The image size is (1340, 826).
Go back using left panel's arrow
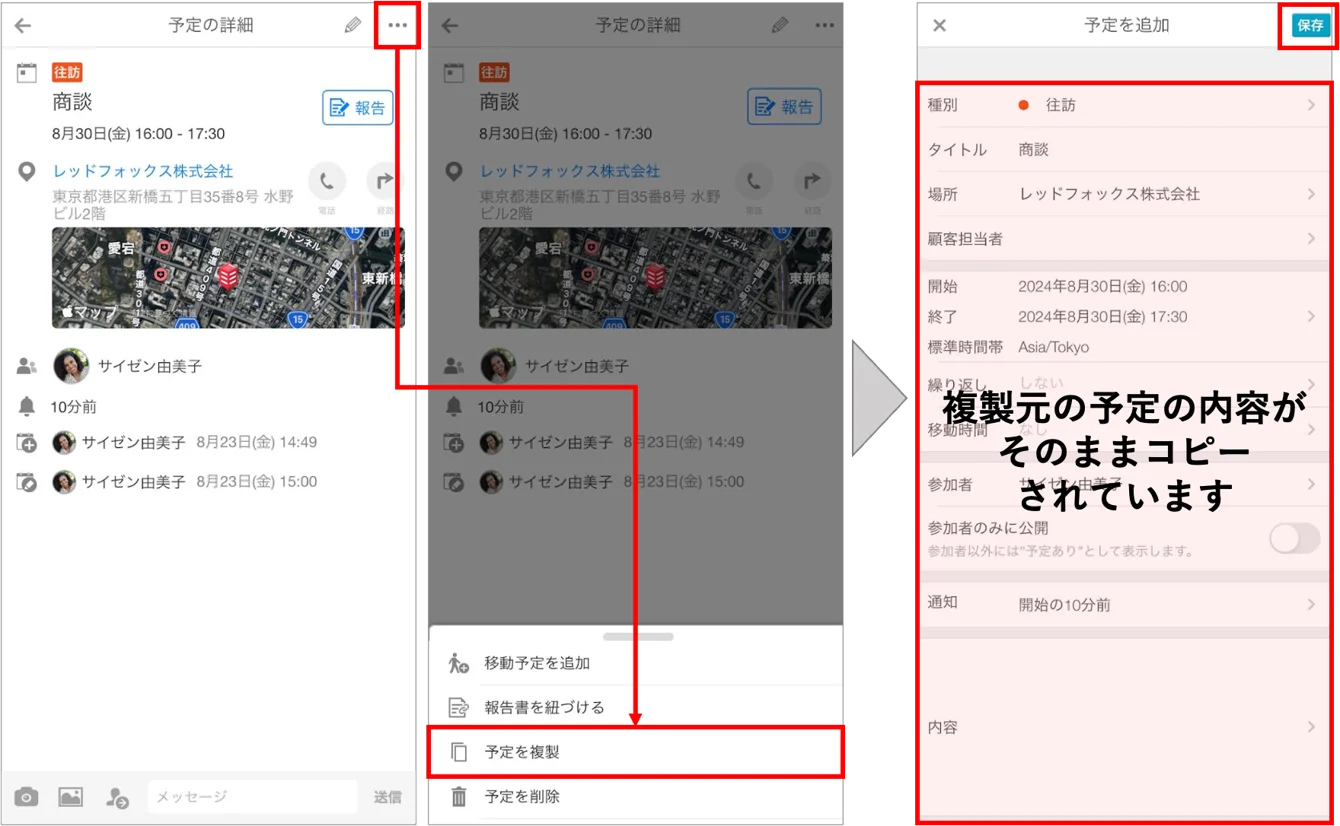click(x=23, y=26)
